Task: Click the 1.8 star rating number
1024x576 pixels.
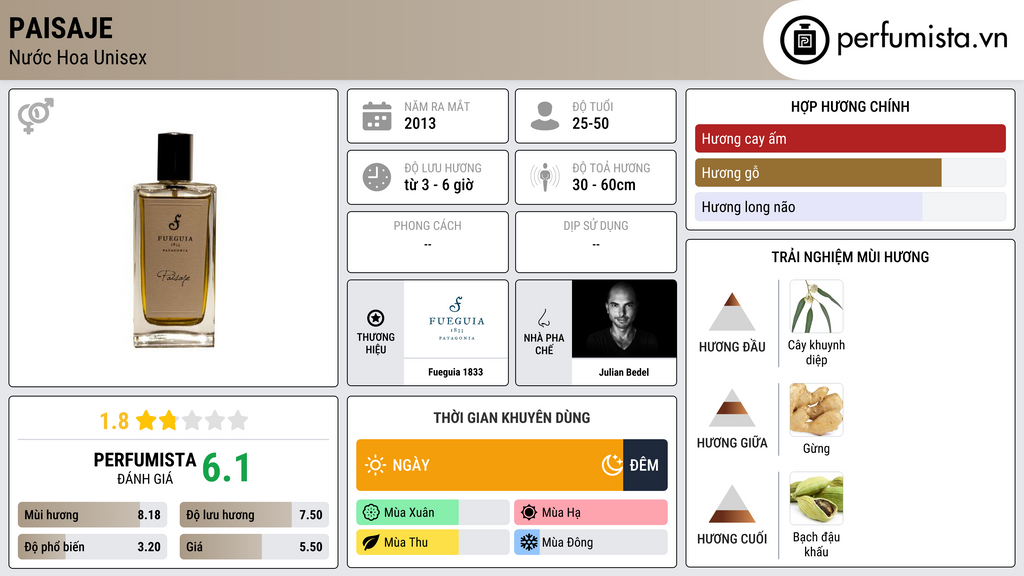Action: pyautogui.click(x=114, y=421)
